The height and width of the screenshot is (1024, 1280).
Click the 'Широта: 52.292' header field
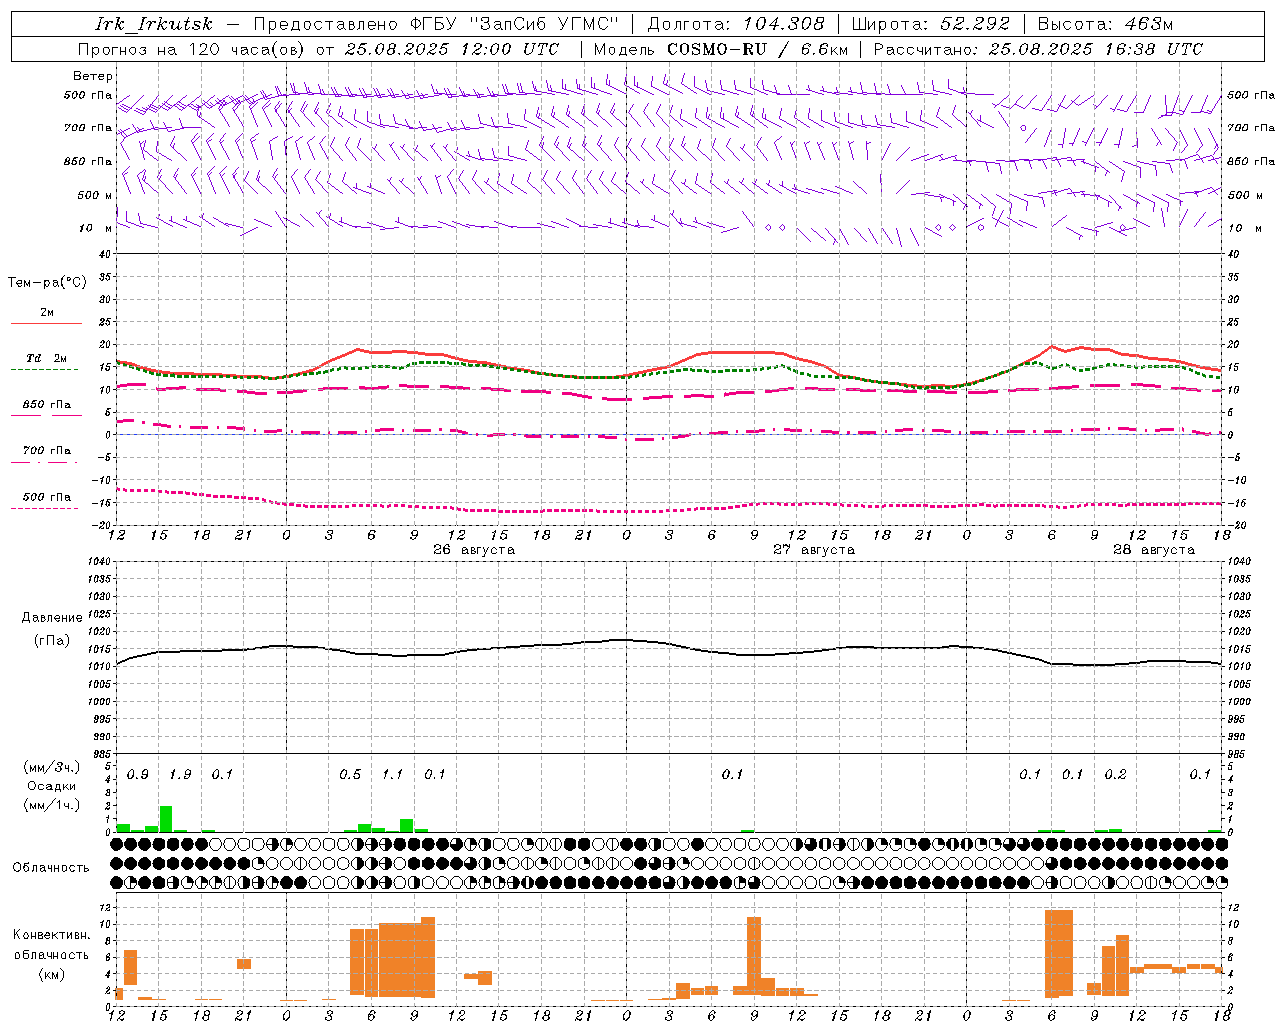click(931, 24)
